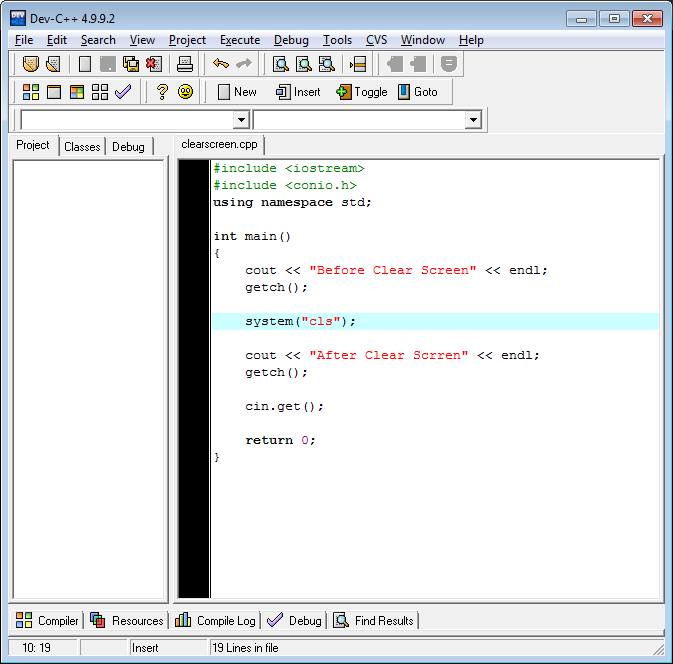Open the Execute menu
Screen dimensions: 673x664
(x=240, y=40)
